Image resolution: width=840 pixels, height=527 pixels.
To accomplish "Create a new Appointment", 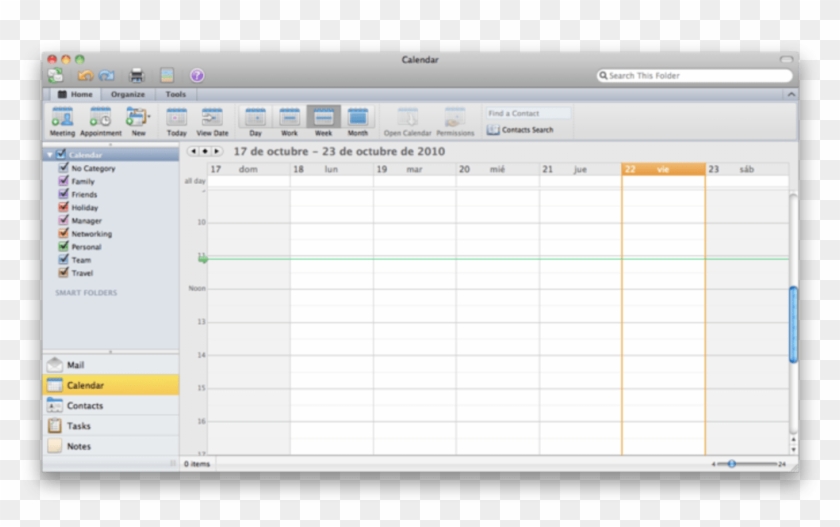I will [x=101, y=121].
